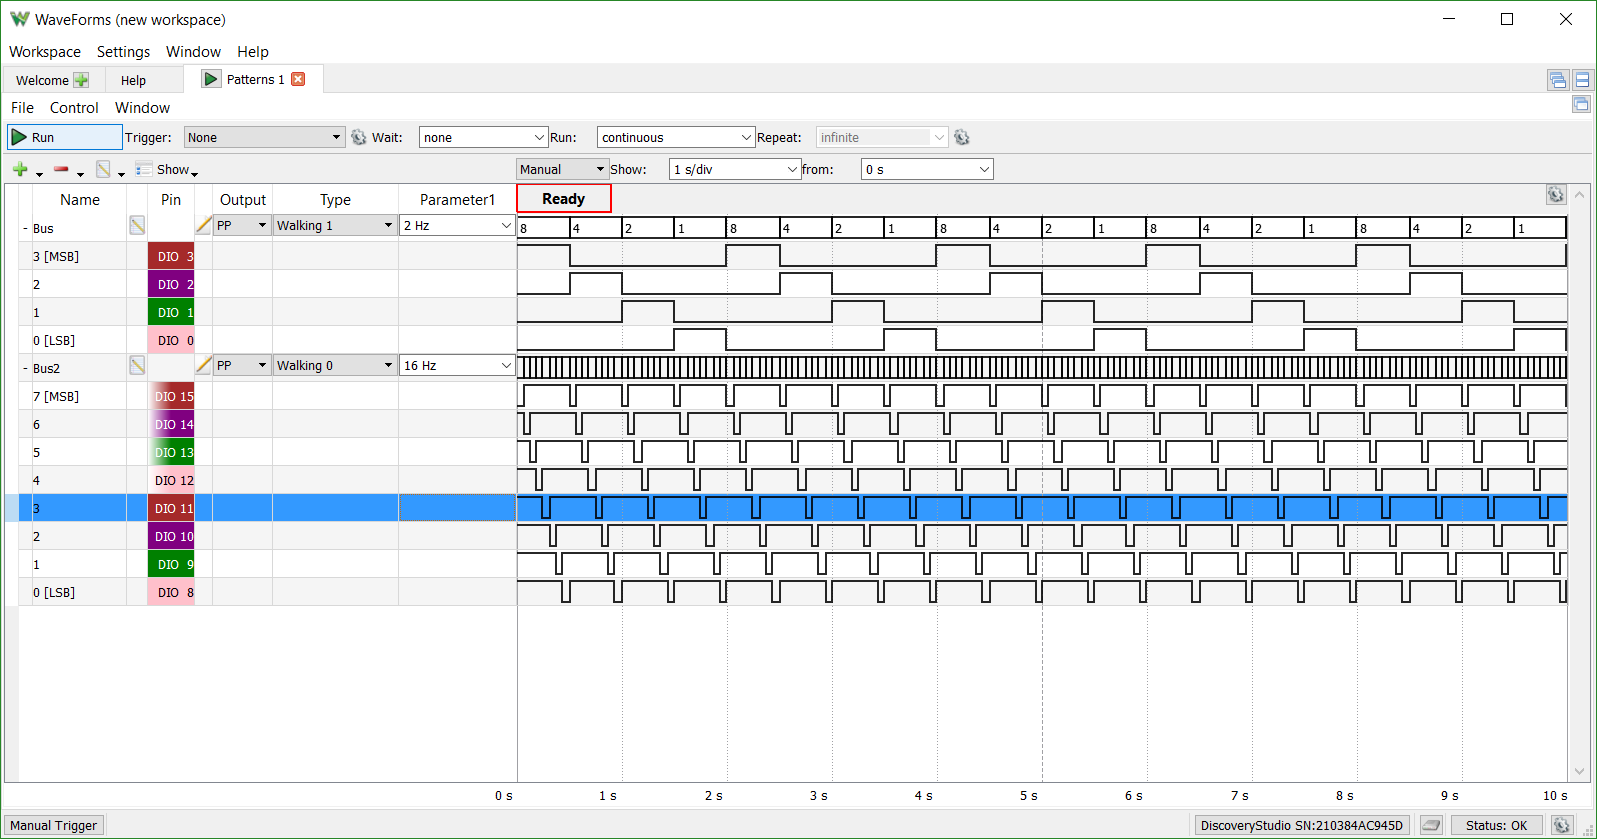Click the red minus remove-signal icon
Viewport: 1597px width, 839px height.
tap(61, 169)
